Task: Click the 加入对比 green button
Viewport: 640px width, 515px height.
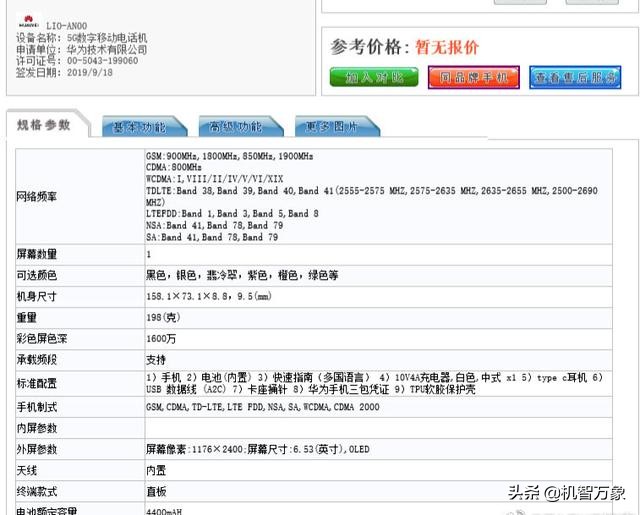Action: pos(374,77)
